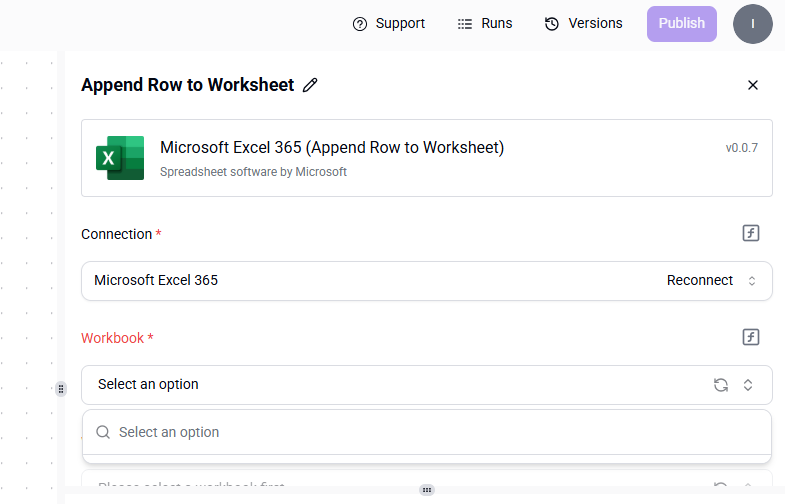
Task: Click the left panel resize handle
Action: point(61,389)
